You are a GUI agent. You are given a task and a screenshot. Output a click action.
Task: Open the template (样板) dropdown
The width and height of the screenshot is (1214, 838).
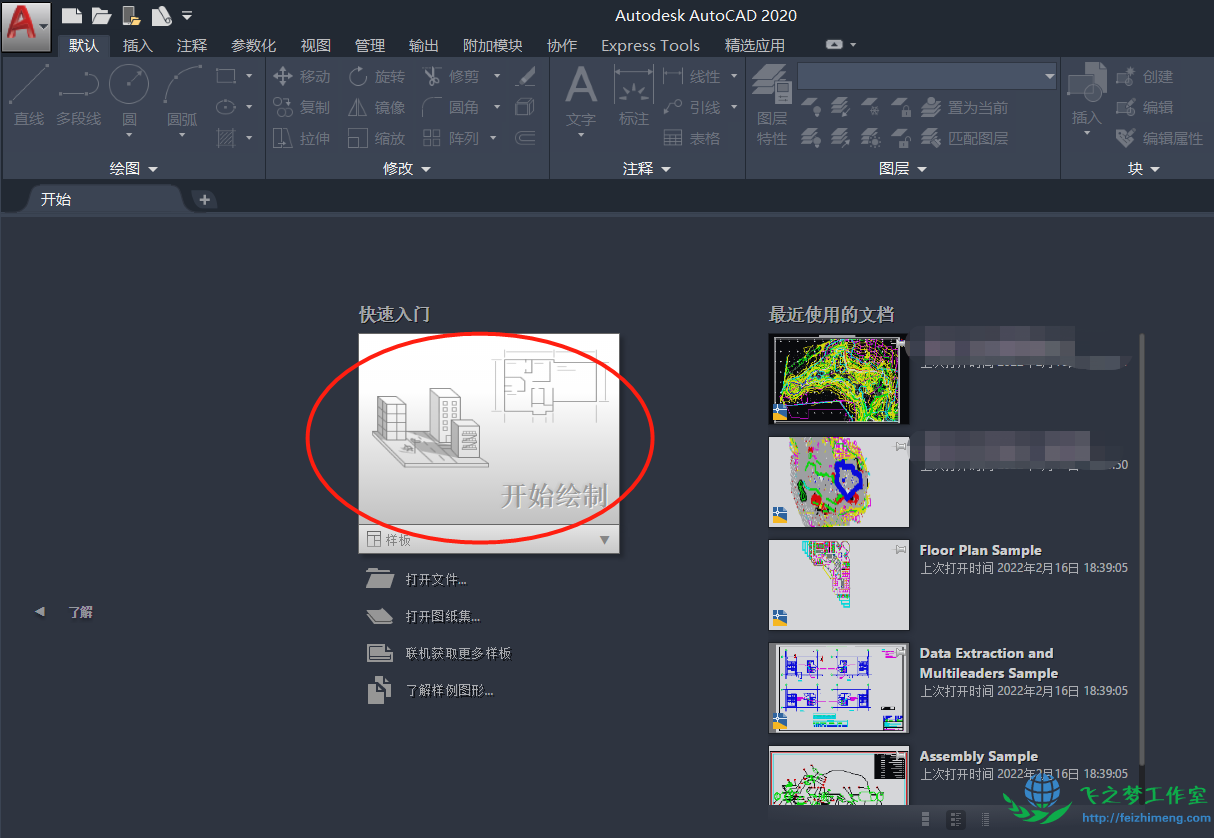[x=604, y=540]
